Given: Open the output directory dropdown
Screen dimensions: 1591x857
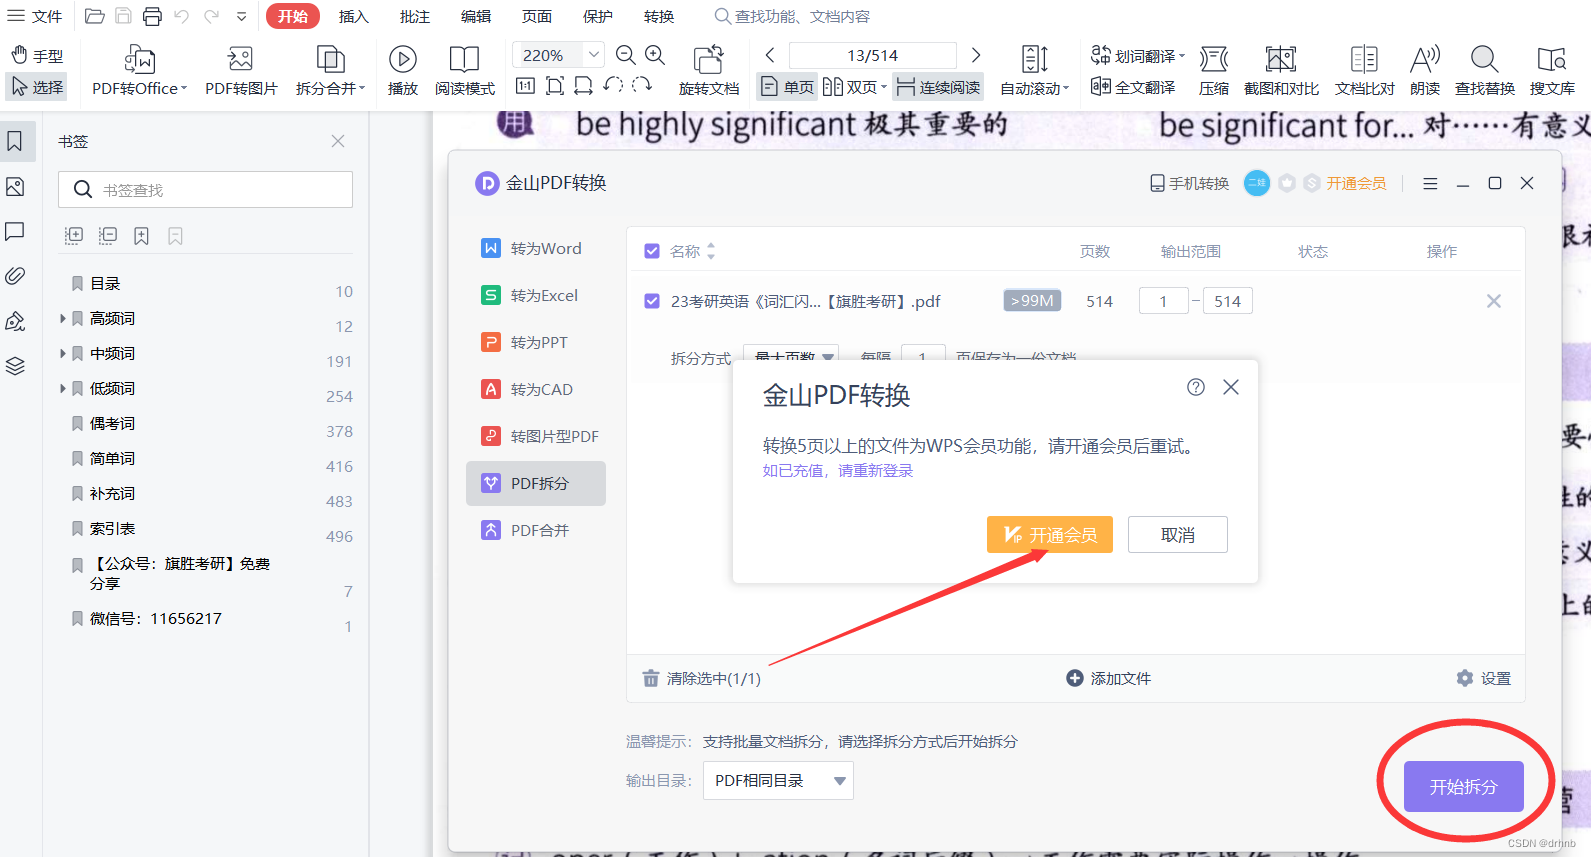Looking at the screenshot, I should pos(778,781).
